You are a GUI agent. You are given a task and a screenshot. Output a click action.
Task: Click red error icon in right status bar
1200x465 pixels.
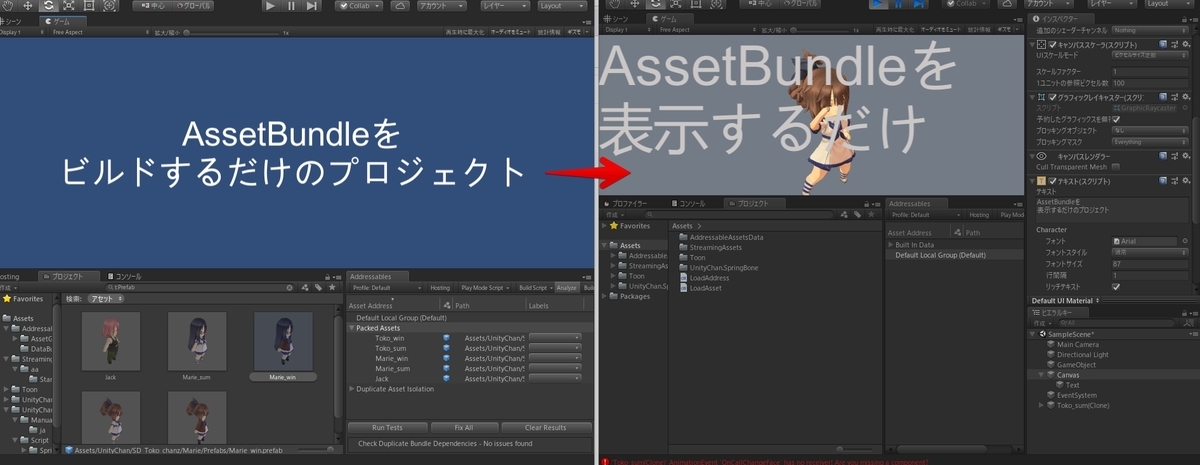tap(606, 460)
